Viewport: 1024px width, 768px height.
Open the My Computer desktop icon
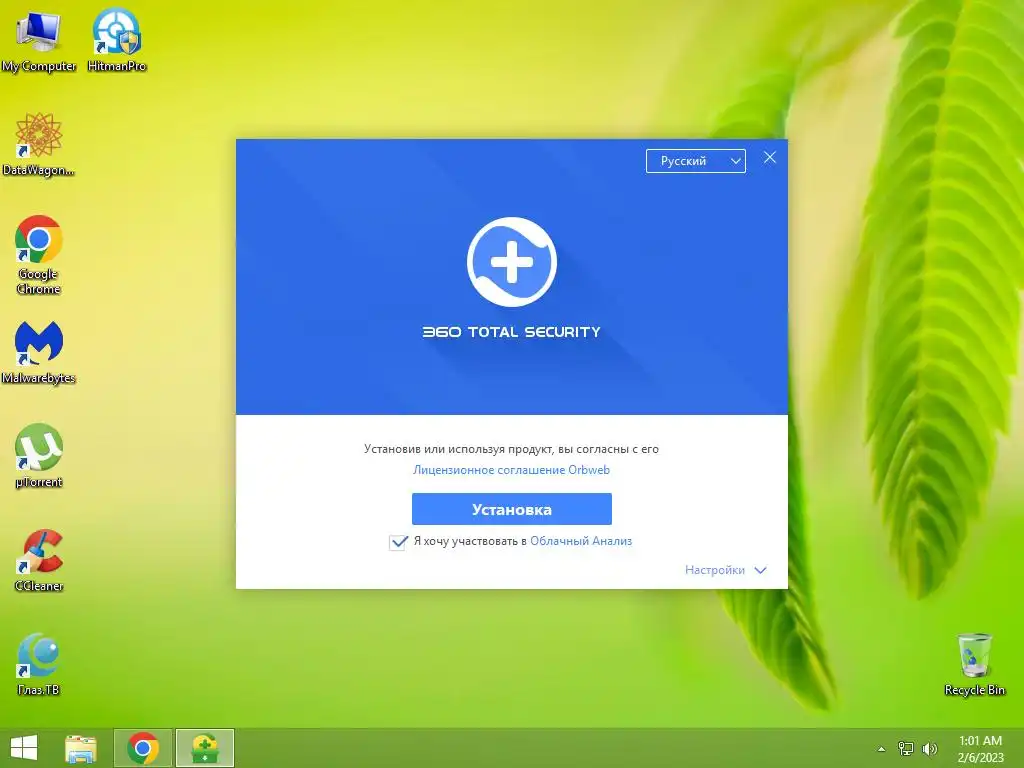coord(39,40)
